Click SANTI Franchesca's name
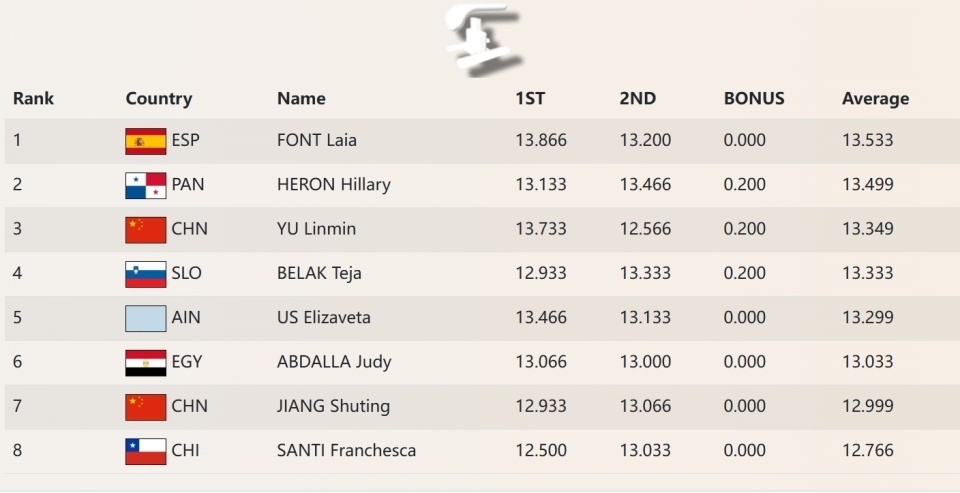The height and width of the screenshot is (493, 960). [346, 450]
